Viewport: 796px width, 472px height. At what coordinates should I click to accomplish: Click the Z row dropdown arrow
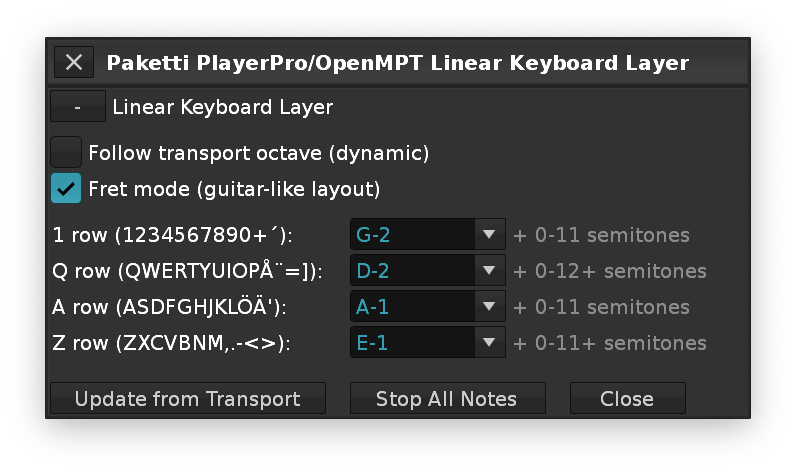point(488,343)
